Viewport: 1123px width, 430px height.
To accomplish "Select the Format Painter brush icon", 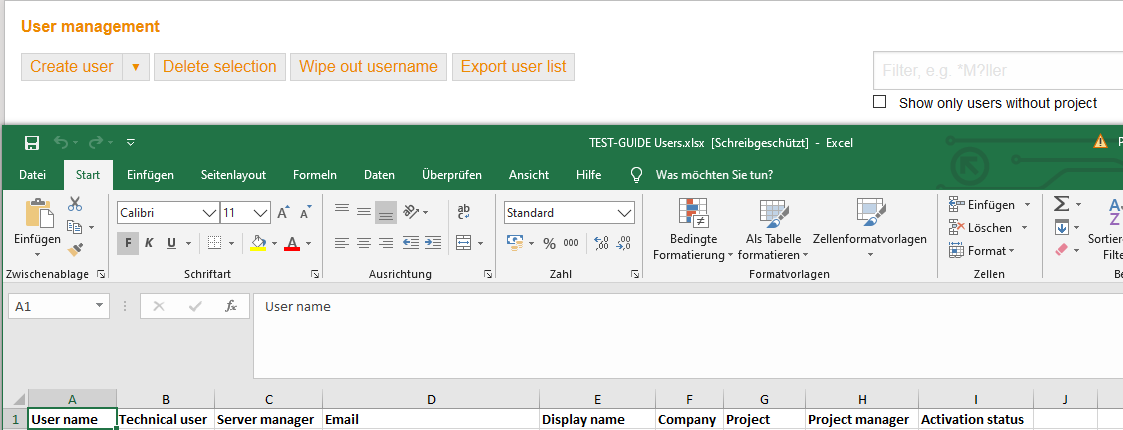I will click(74, 249).
